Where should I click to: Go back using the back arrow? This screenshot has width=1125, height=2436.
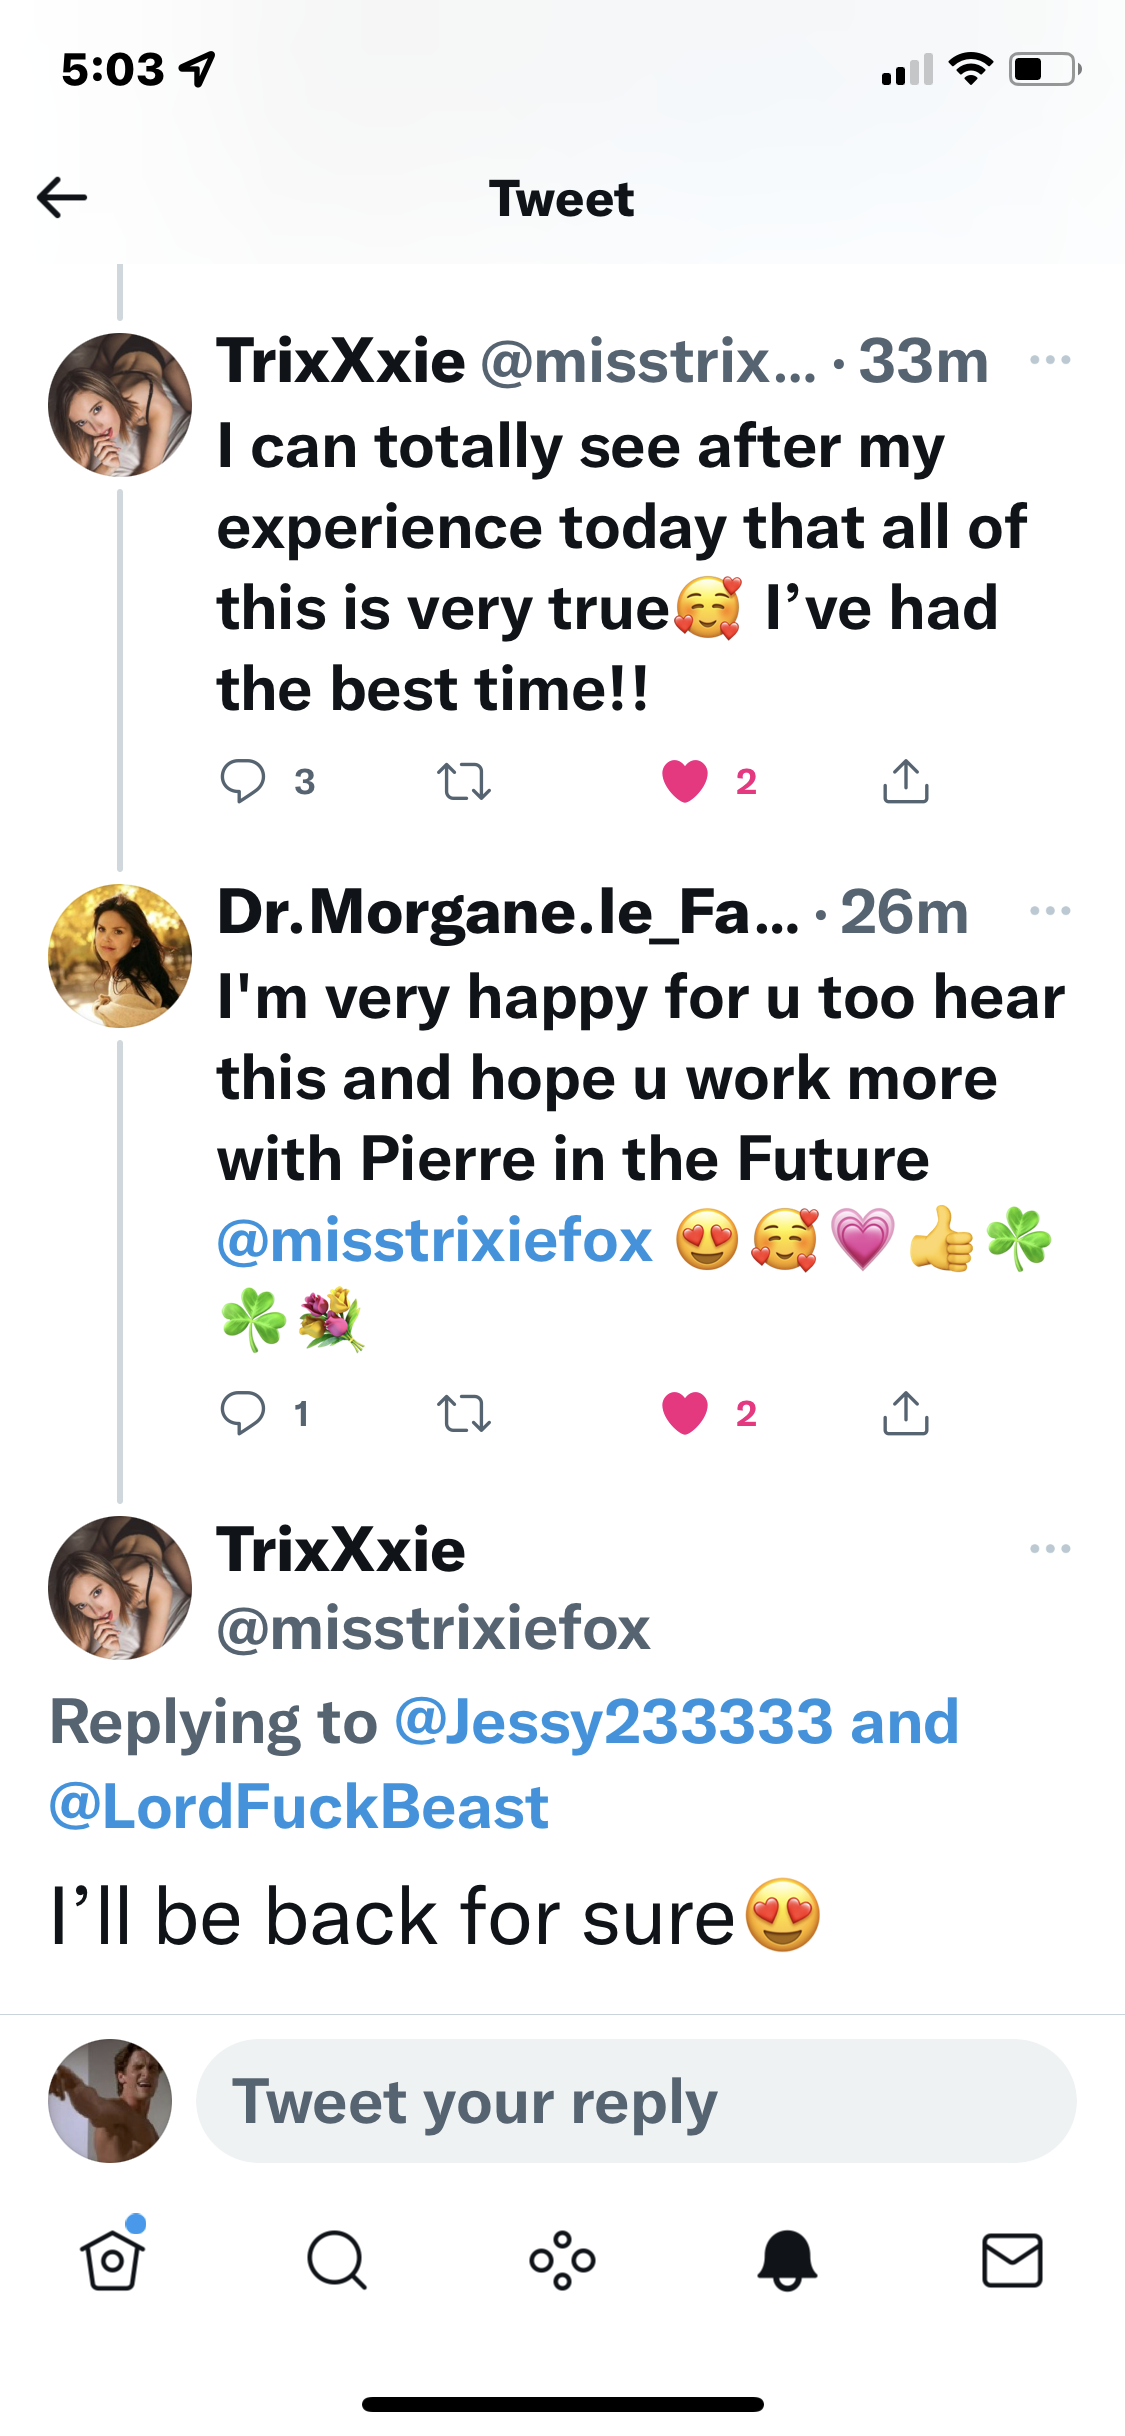(x=62, y=198)
